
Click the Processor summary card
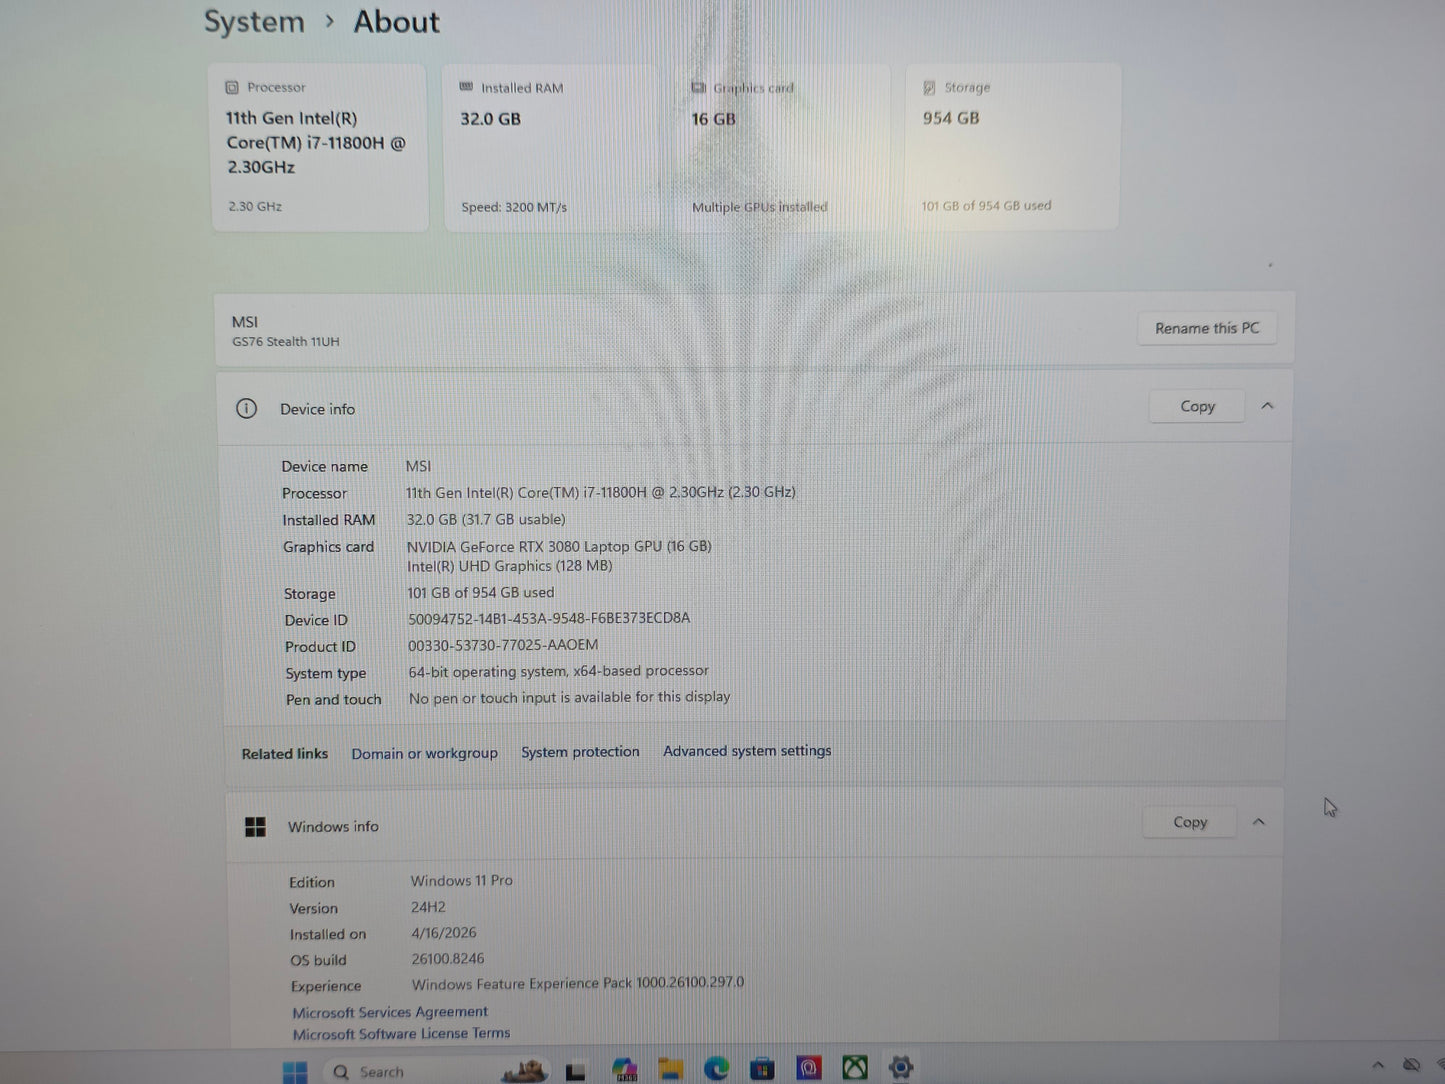pos(319,147)
